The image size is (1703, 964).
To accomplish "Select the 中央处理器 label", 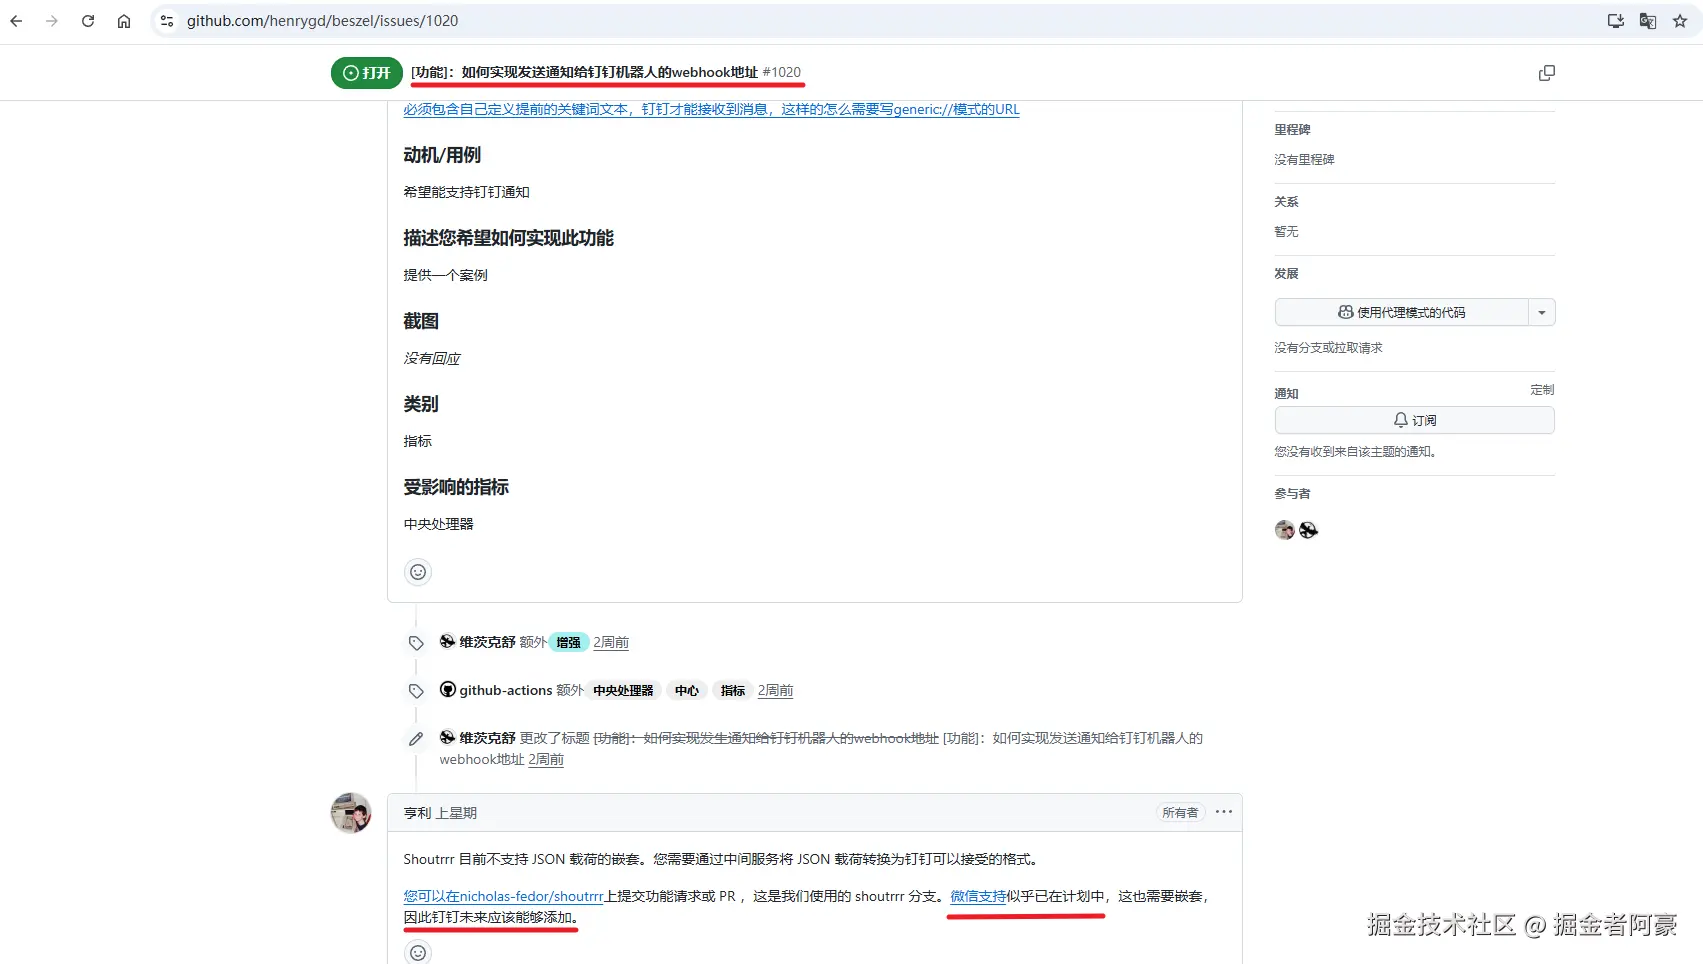I will coord(623,691).
